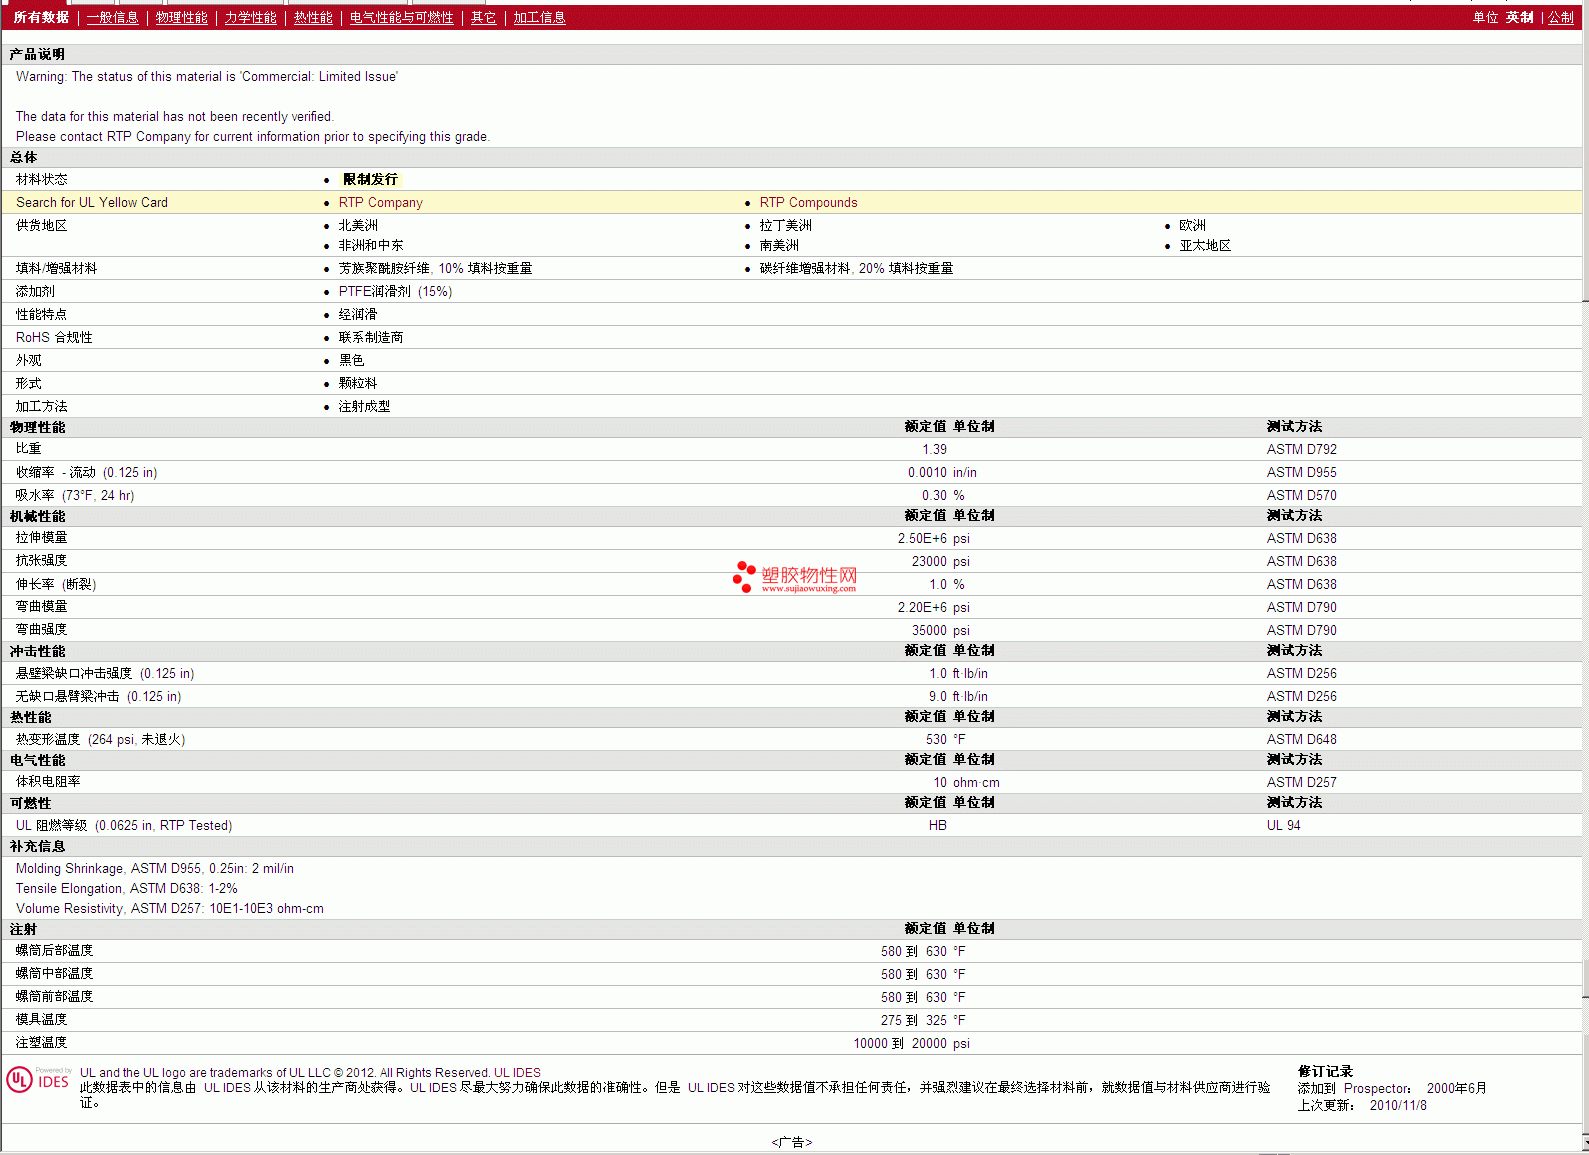This screenshot has width=1589, height=1155.
Task: Open the 其它 tab
Action: [x=484, y=18]
